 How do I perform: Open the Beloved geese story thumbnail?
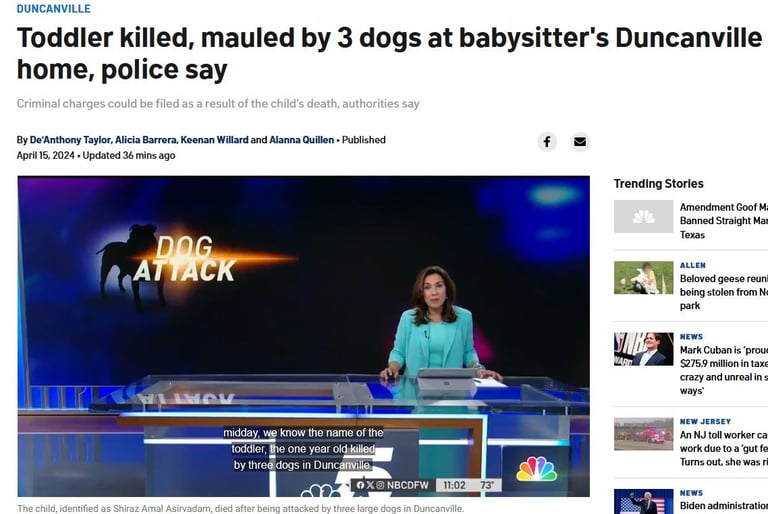pos(644,278)
